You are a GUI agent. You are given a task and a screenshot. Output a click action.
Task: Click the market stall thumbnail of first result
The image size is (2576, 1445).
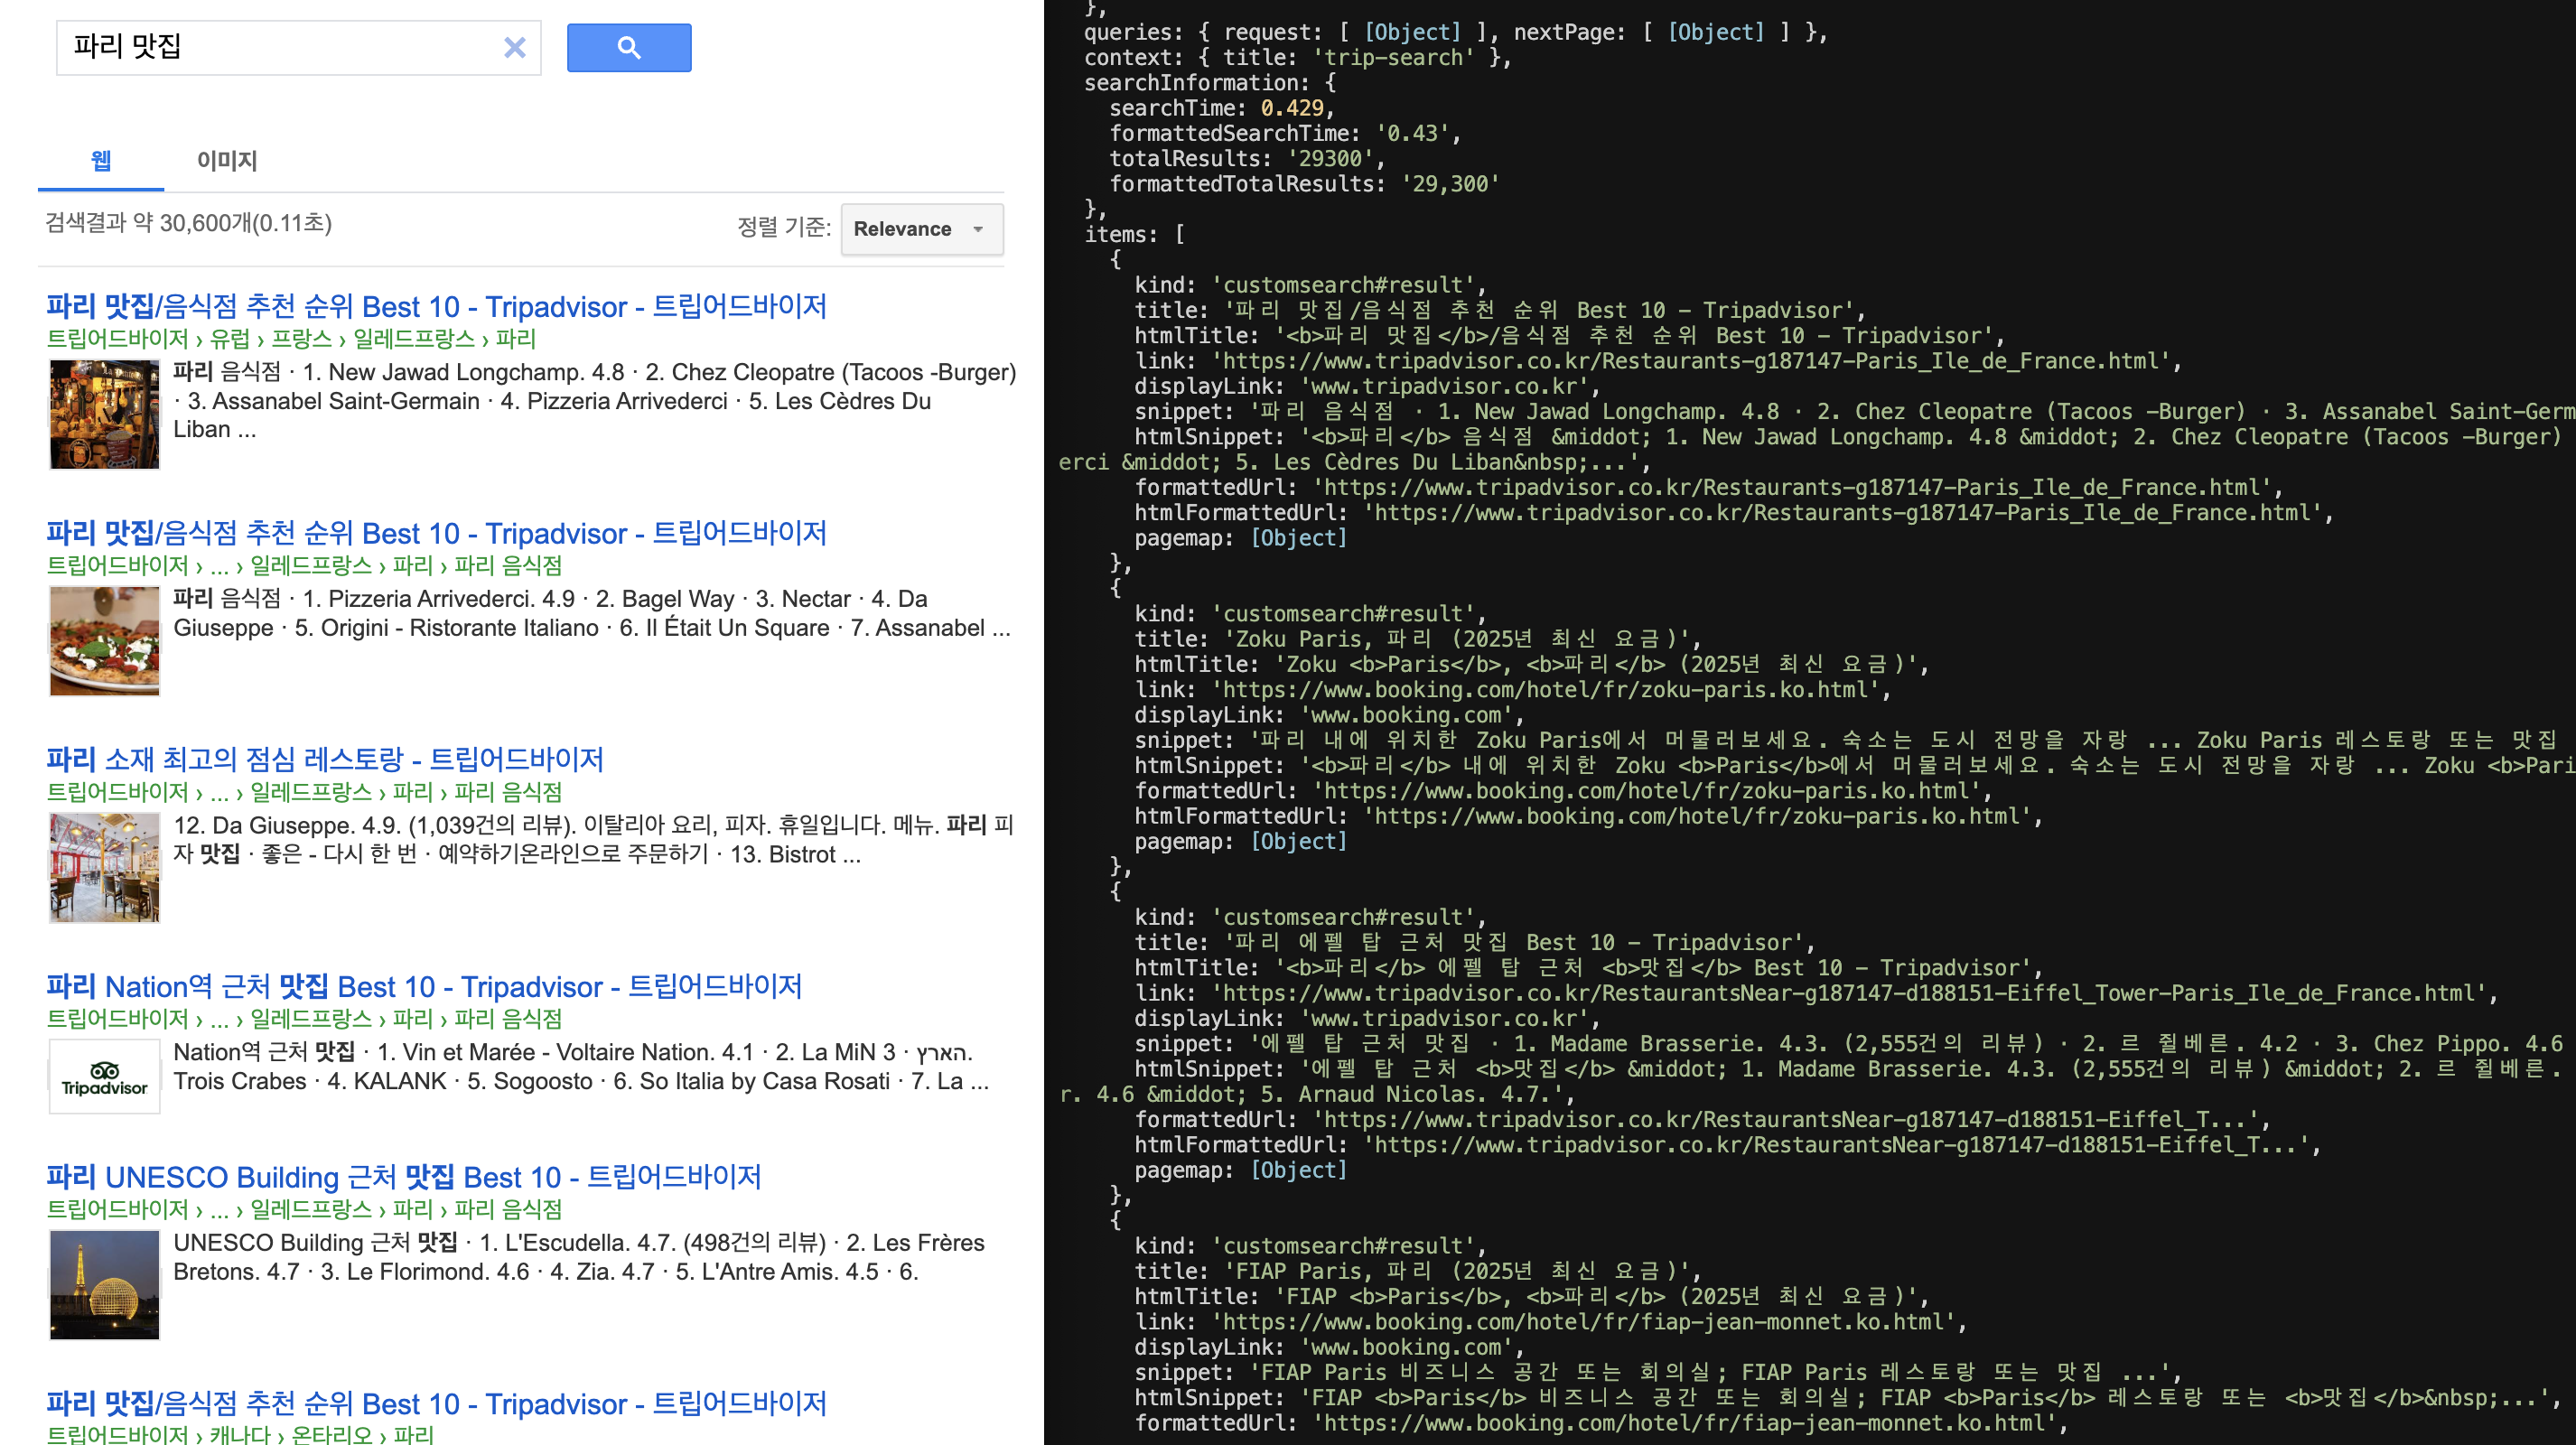[x=104, y=413]
